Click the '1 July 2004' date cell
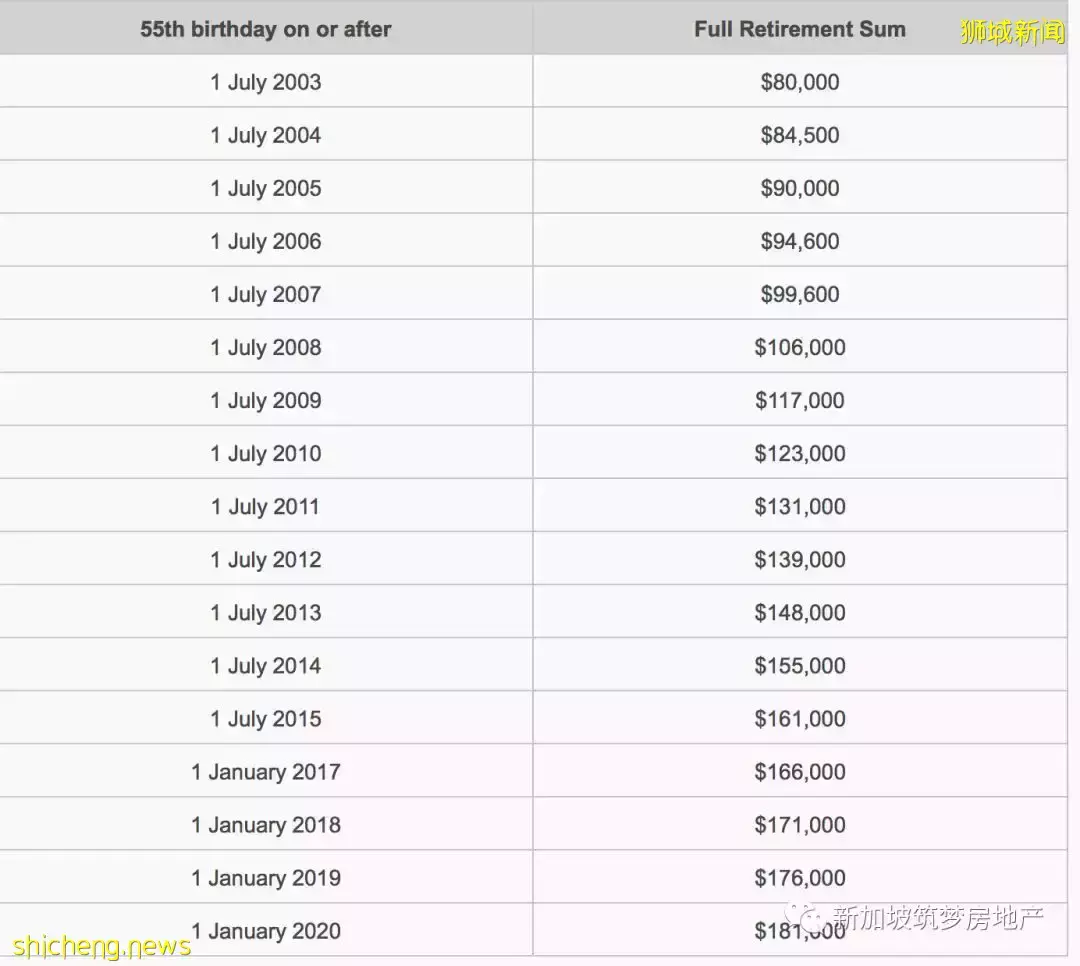This screenshot has width=1080, height=966. (266, 135)
